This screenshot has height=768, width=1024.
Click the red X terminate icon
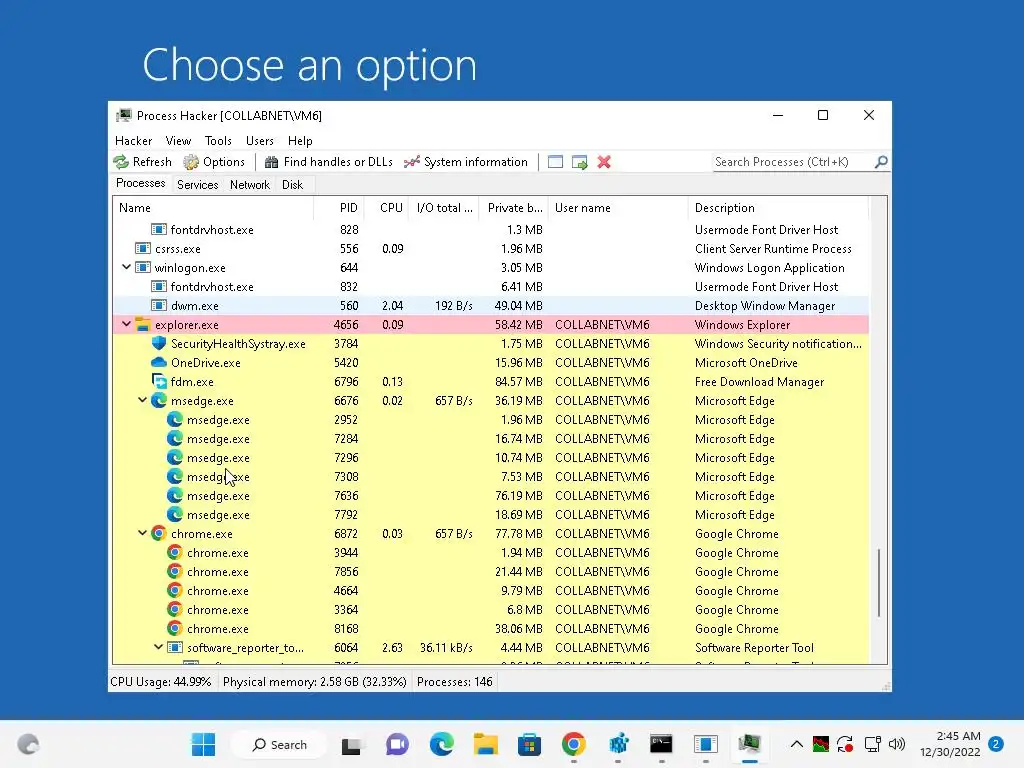[604, 162]
